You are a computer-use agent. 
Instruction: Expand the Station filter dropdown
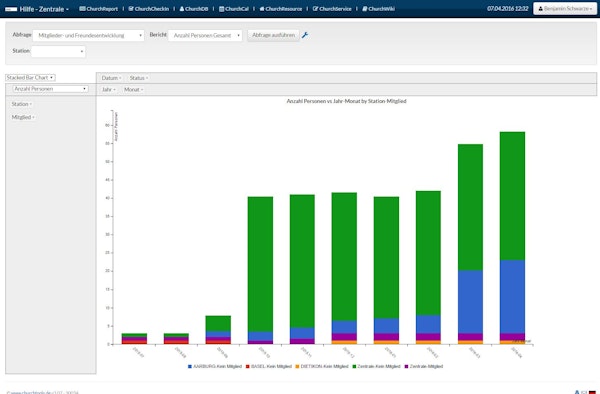[58, 51]
